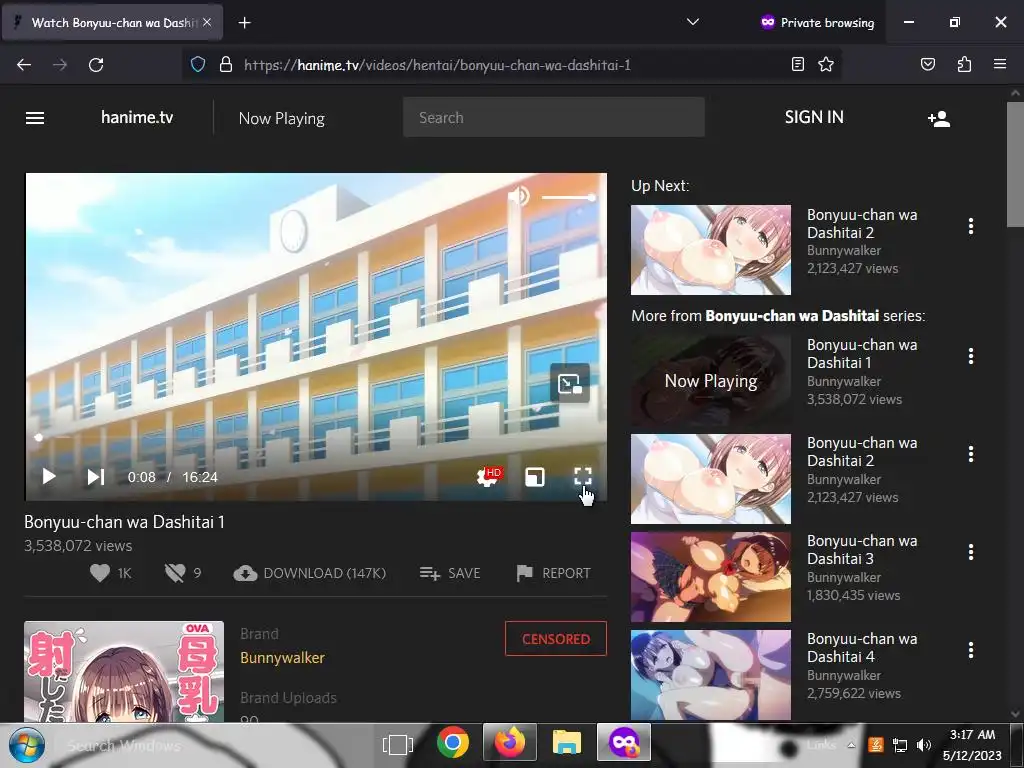Open system volume tray icon
1024x768 pixels.
[x=923, y=745]
